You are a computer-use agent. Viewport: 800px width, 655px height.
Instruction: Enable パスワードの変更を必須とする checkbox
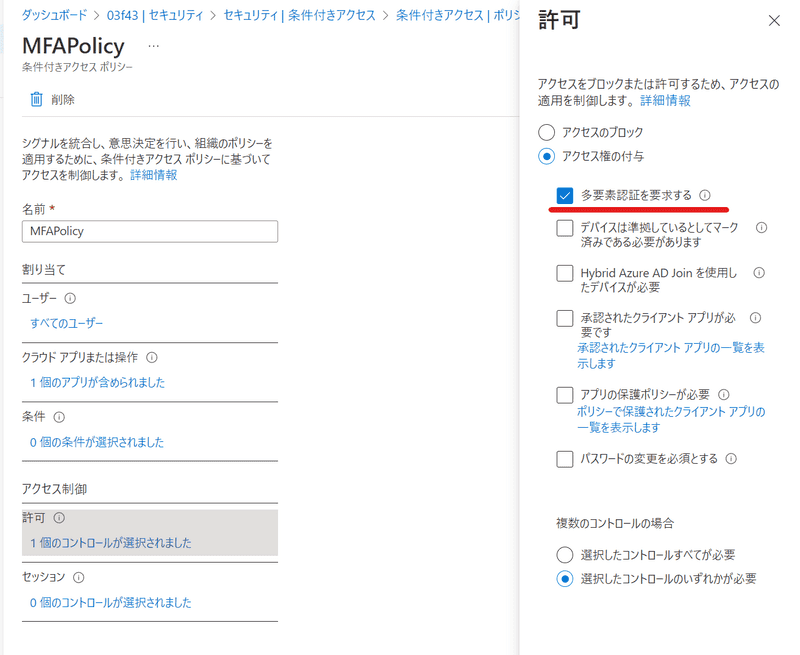click(565, 459)
